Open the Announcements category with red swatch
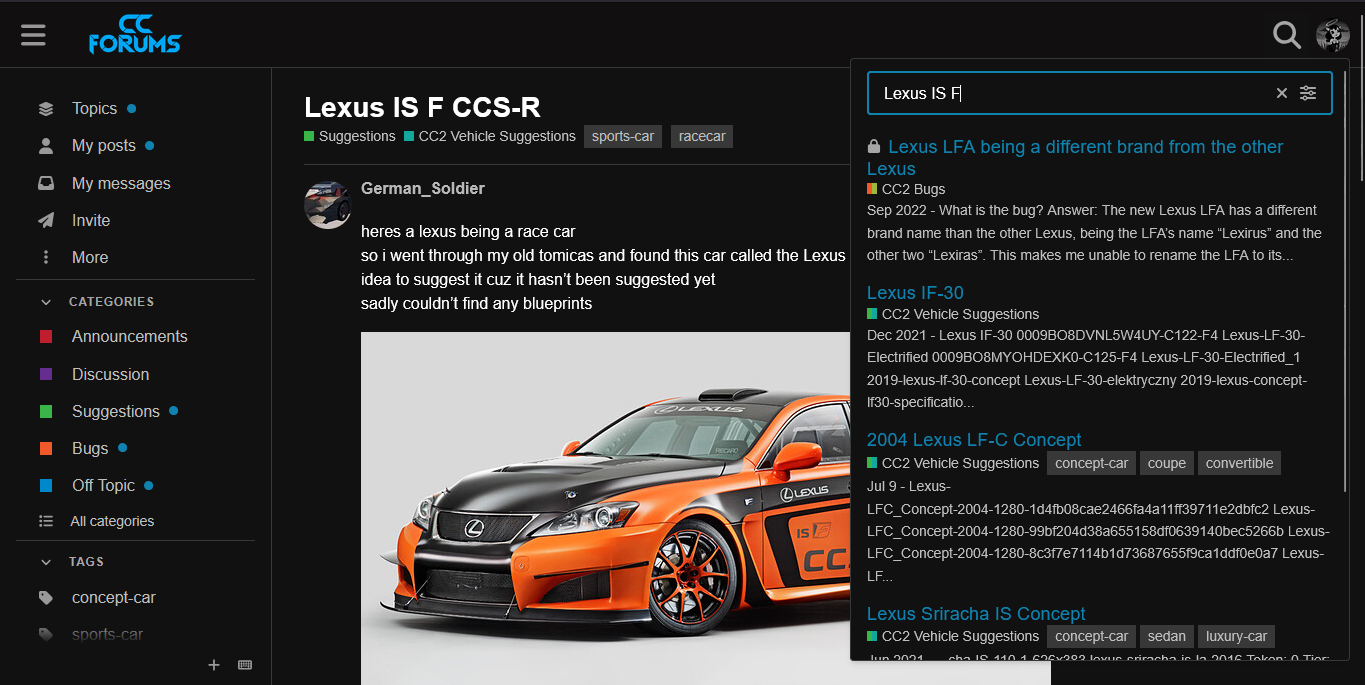The image size is (1365, 685). pyautogui.click(x=129, y=336)
